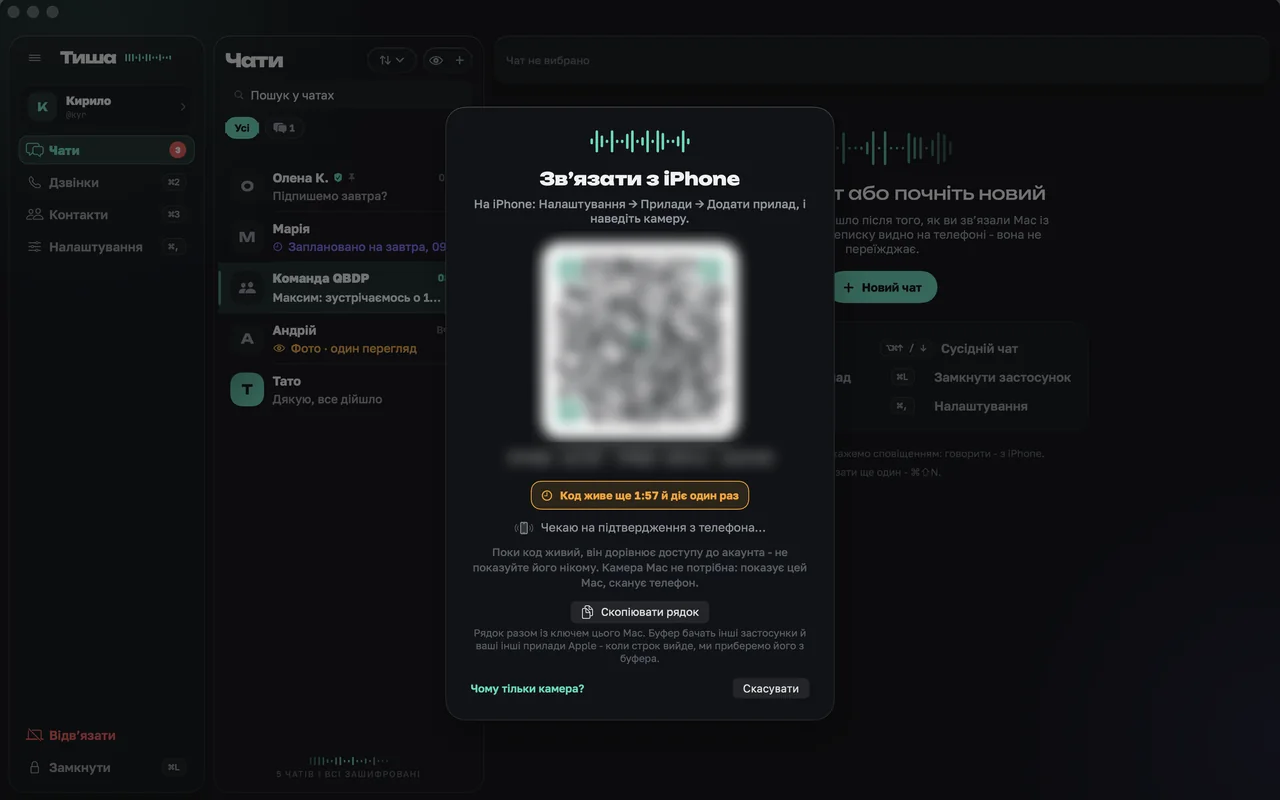
Task: Open the Чати section in sidebar
Action: [107, 150]
